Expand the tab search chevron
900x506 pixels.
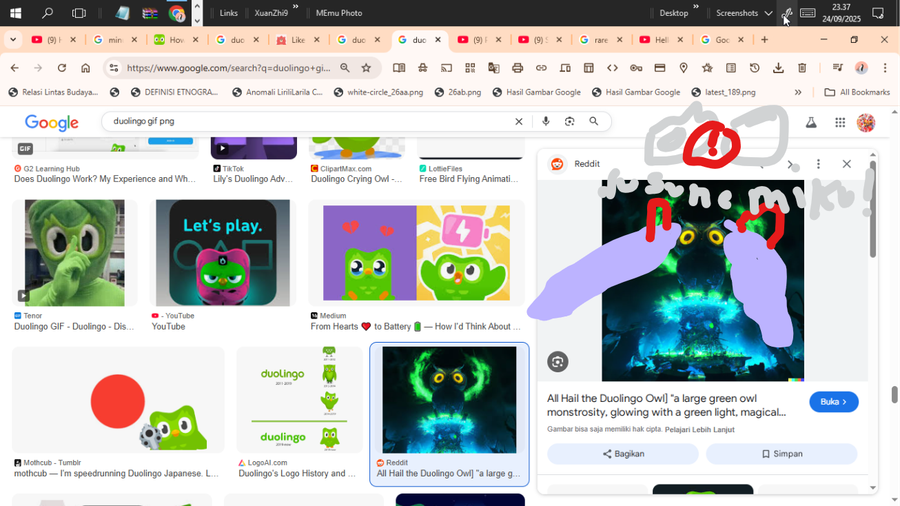click(13, 40)
